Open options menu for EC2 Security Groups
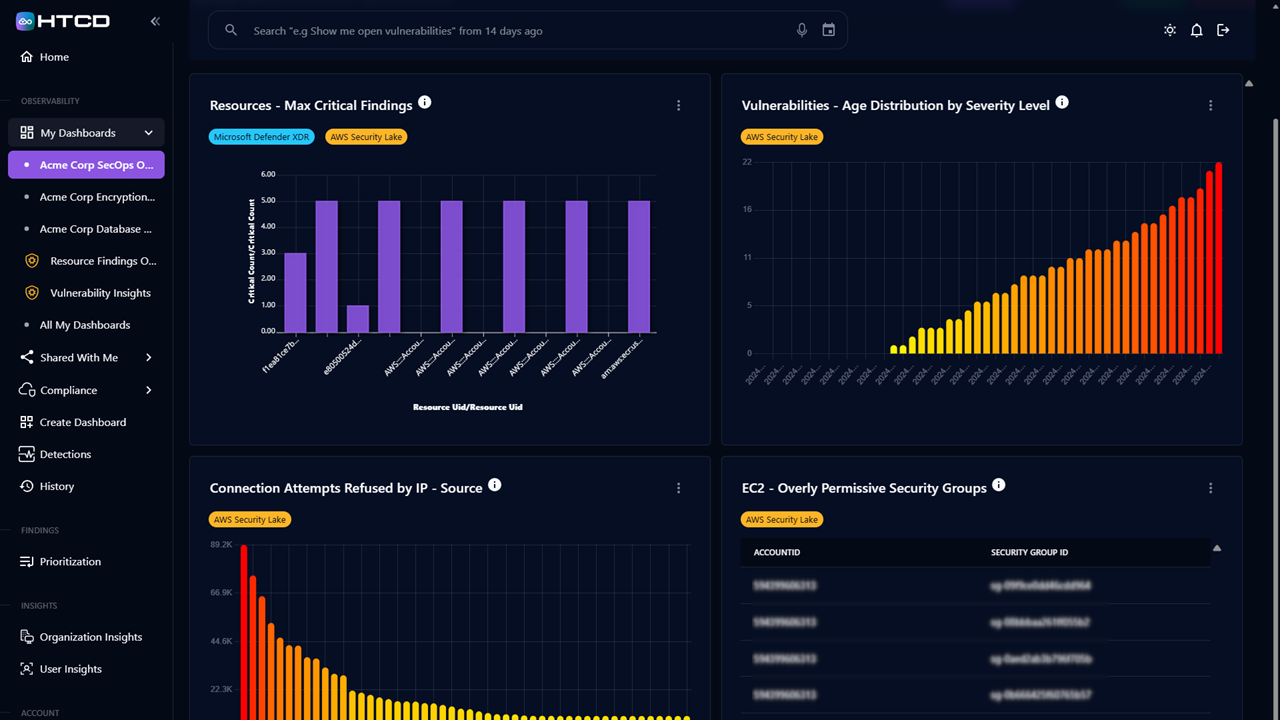 (x=1211, y=489)
